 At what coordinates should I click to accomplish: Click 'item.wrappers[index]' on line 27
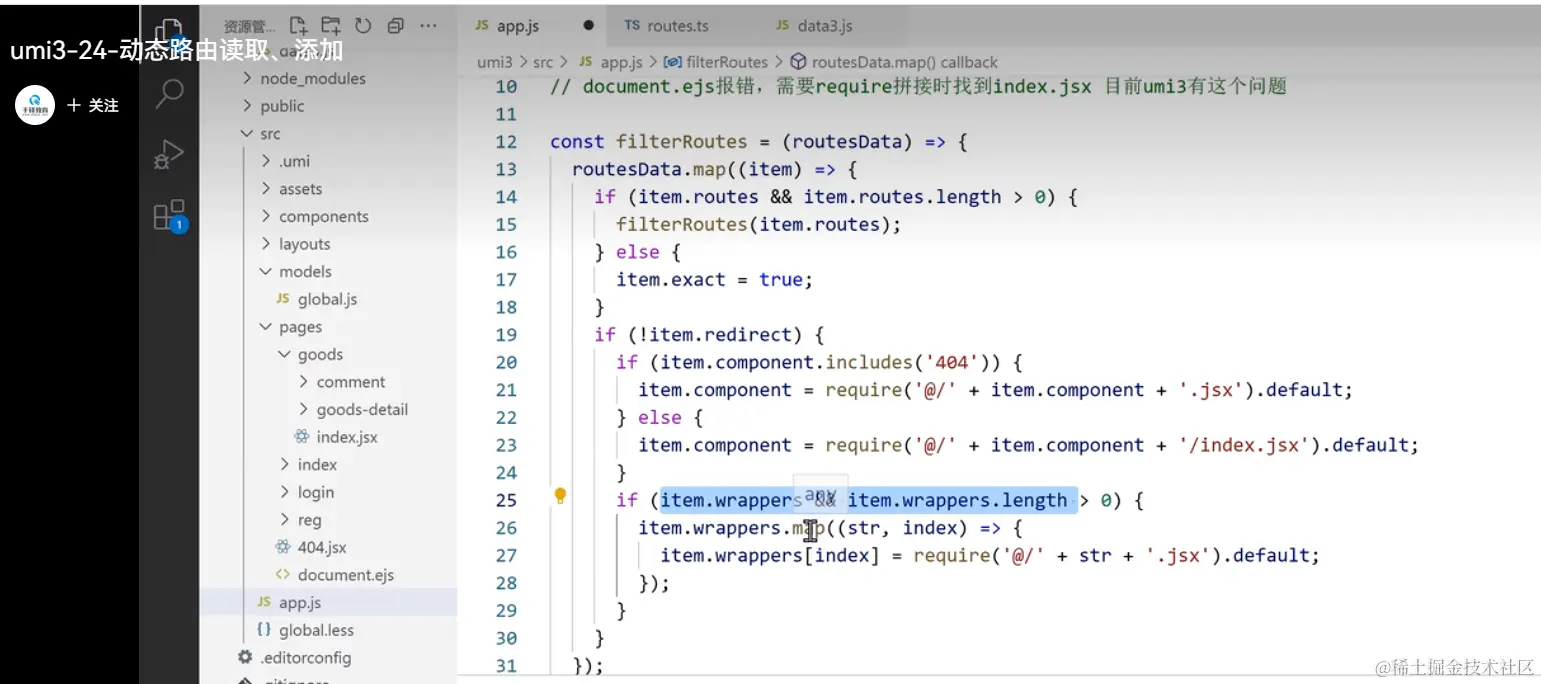[x=770, y=555]
